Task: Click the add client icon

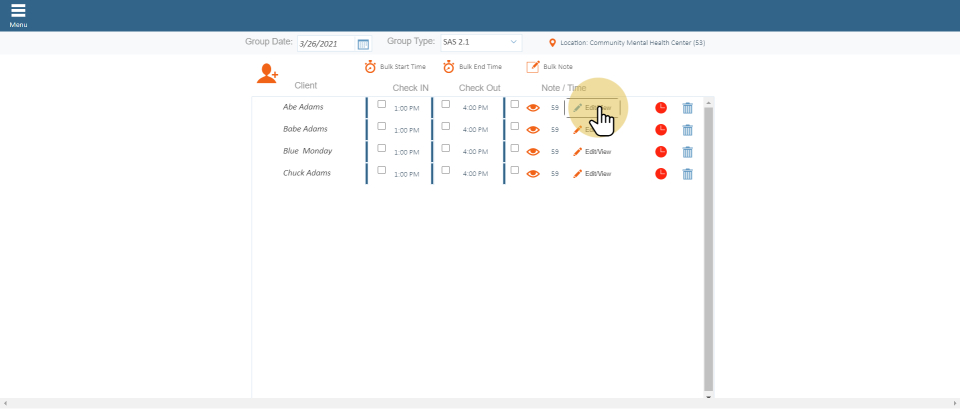Action: [267, 73]
